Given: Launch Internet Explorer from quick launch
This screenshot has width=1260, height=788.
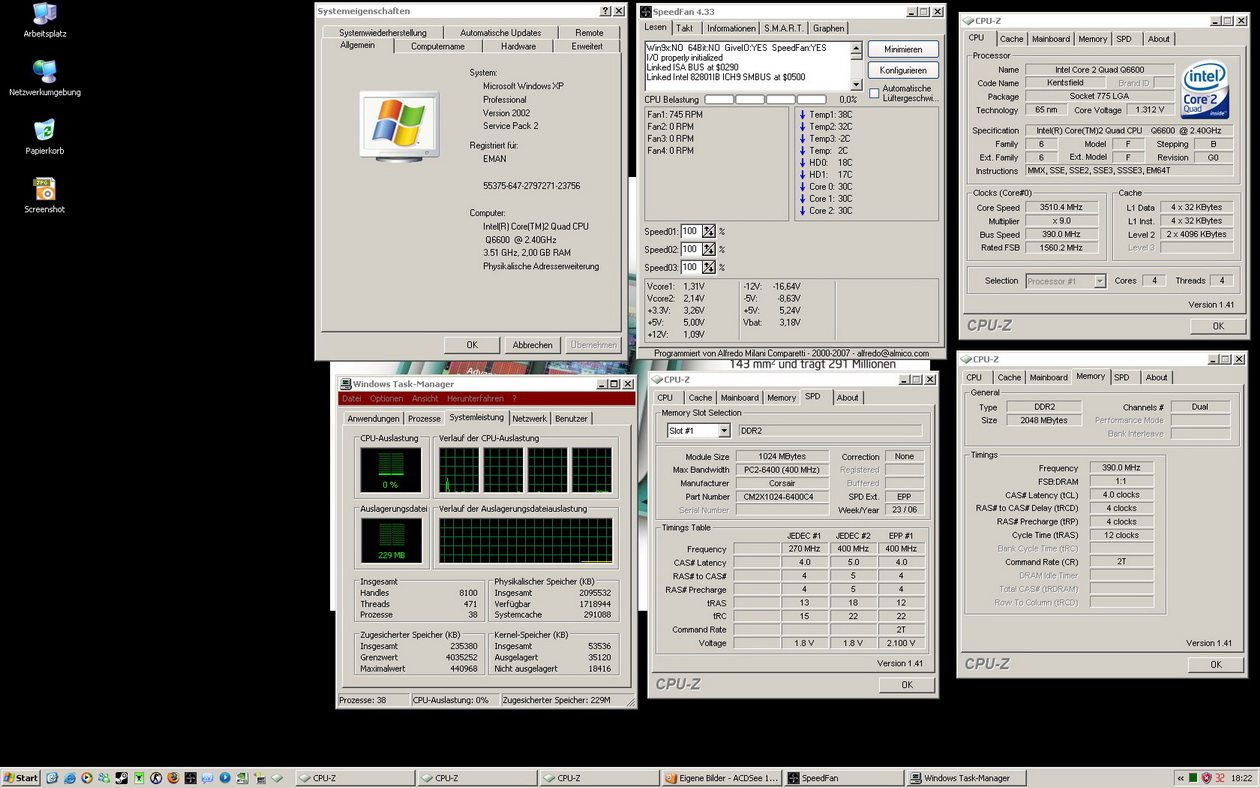Looking at the screenshot, I should pos(69,778).
